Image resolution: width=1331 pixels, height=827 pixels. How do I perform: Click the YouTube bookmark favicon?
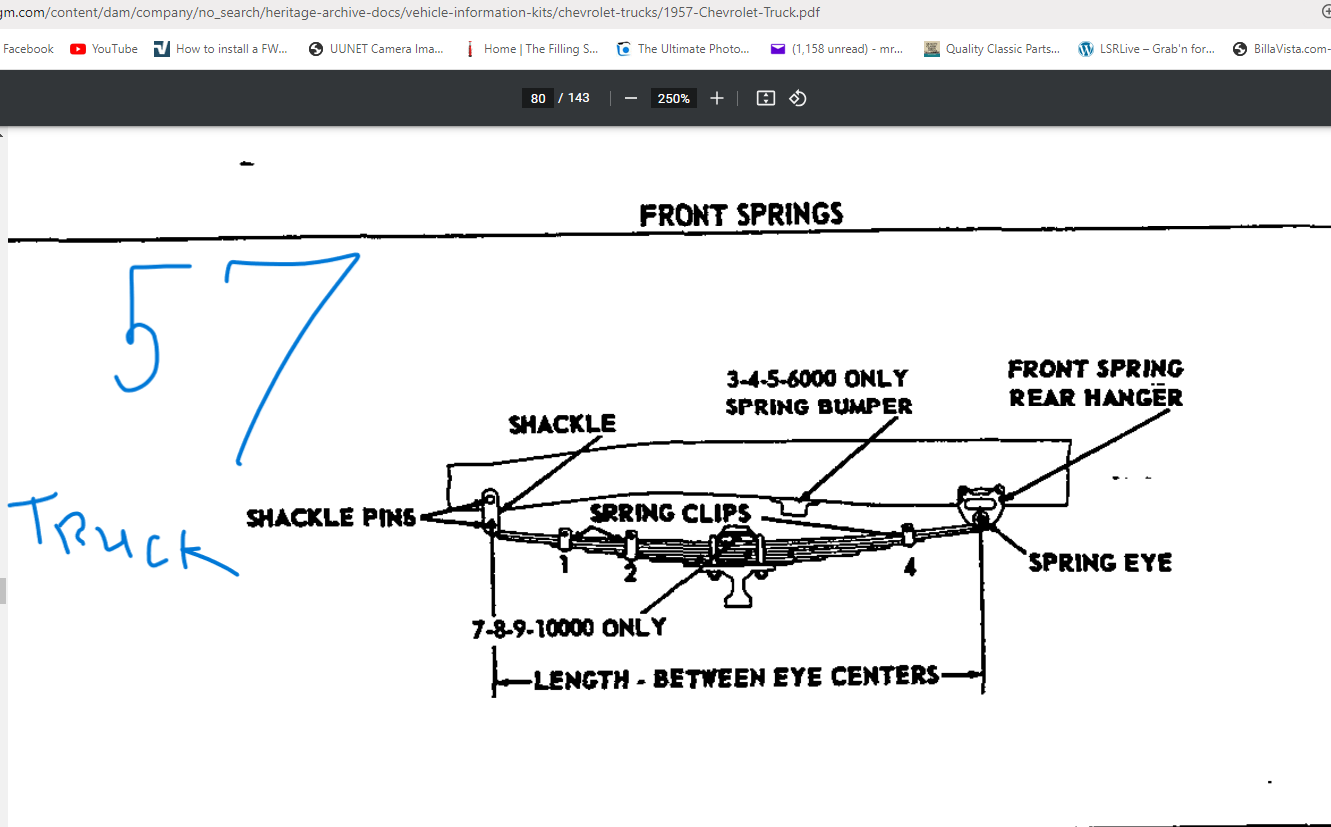tap(78, 49)
